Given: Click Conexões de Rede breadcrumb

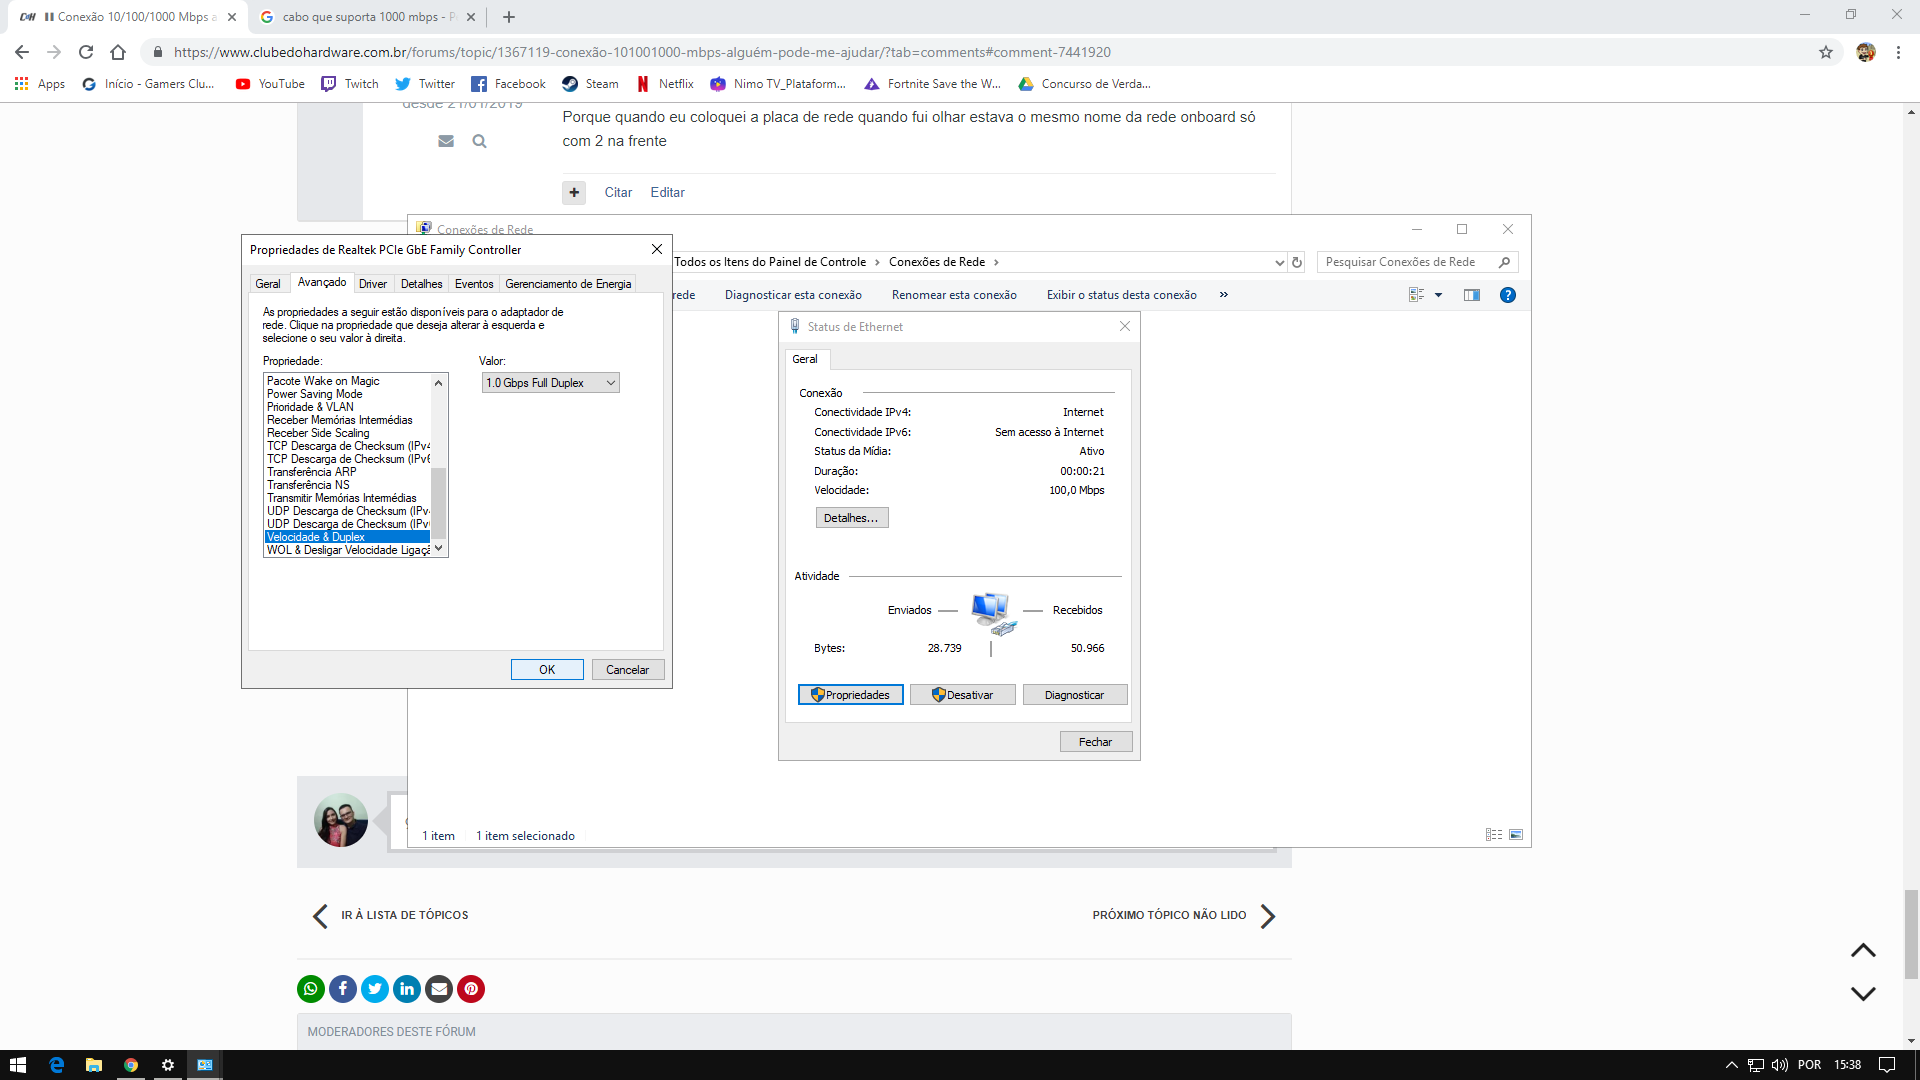Looking at the screenshot, I should click(x=937, y=262).
